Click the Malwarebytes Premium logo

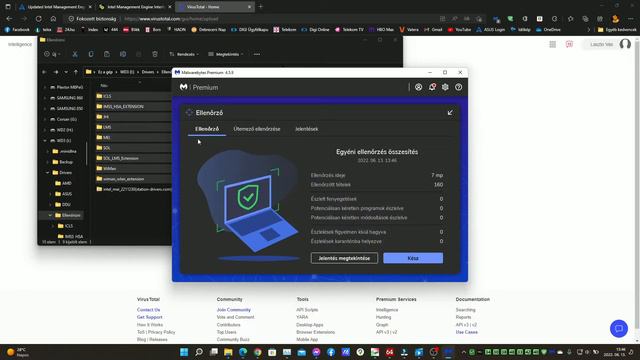tap(199, 87)
